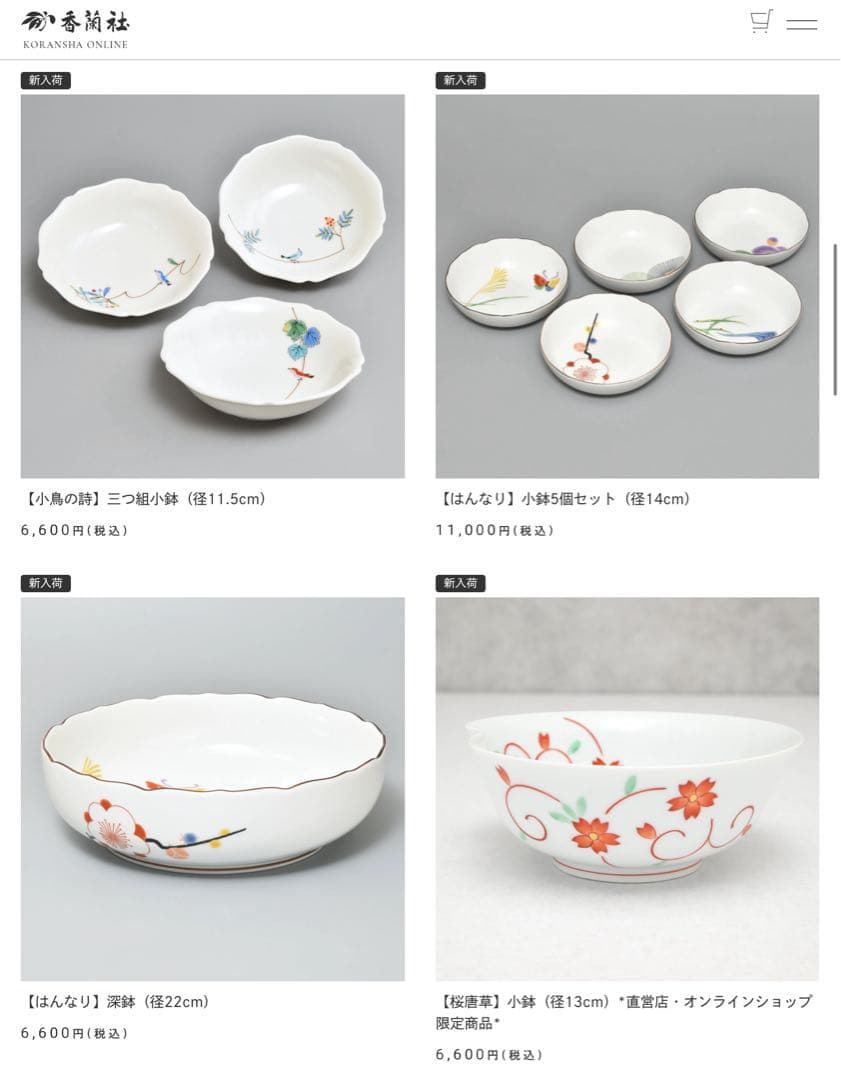841x1080 pixels.
Task: Open the 【はんなり】深鉢 (径22cm) title link
Action: (x=116, y=1001)
